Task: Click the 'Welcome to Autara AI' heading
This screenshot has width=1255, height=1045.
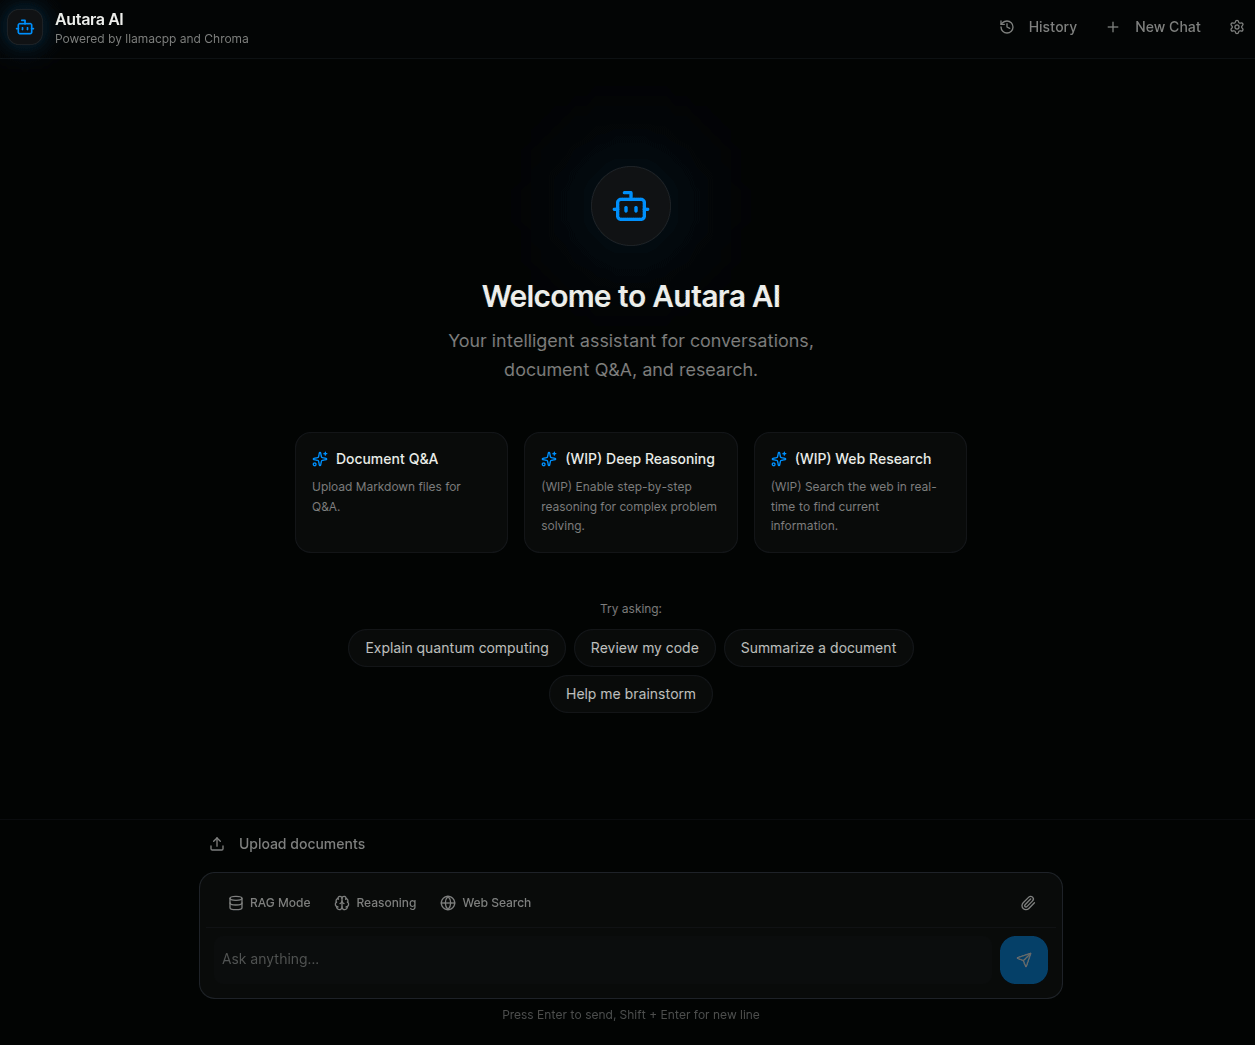Action: 631,296
